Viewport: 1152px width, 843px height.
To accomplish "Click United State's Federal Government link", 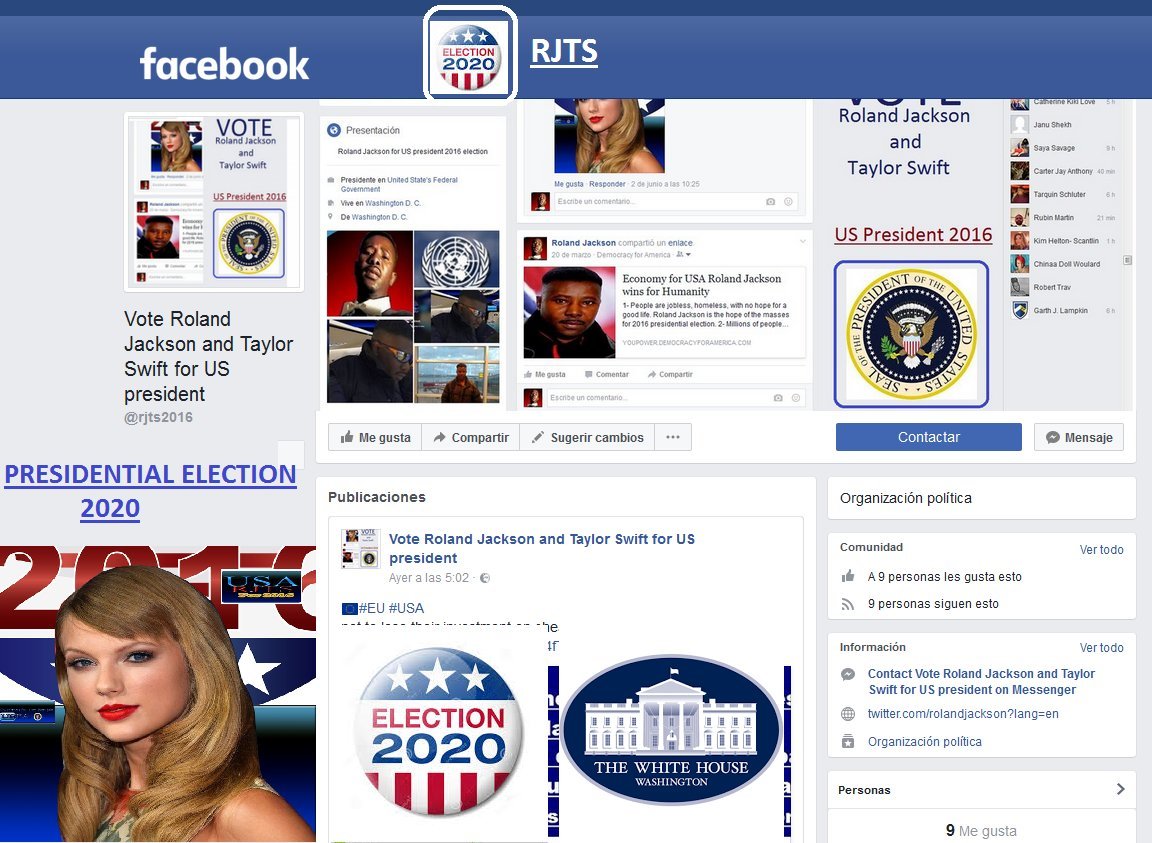I will click(399, 184).
